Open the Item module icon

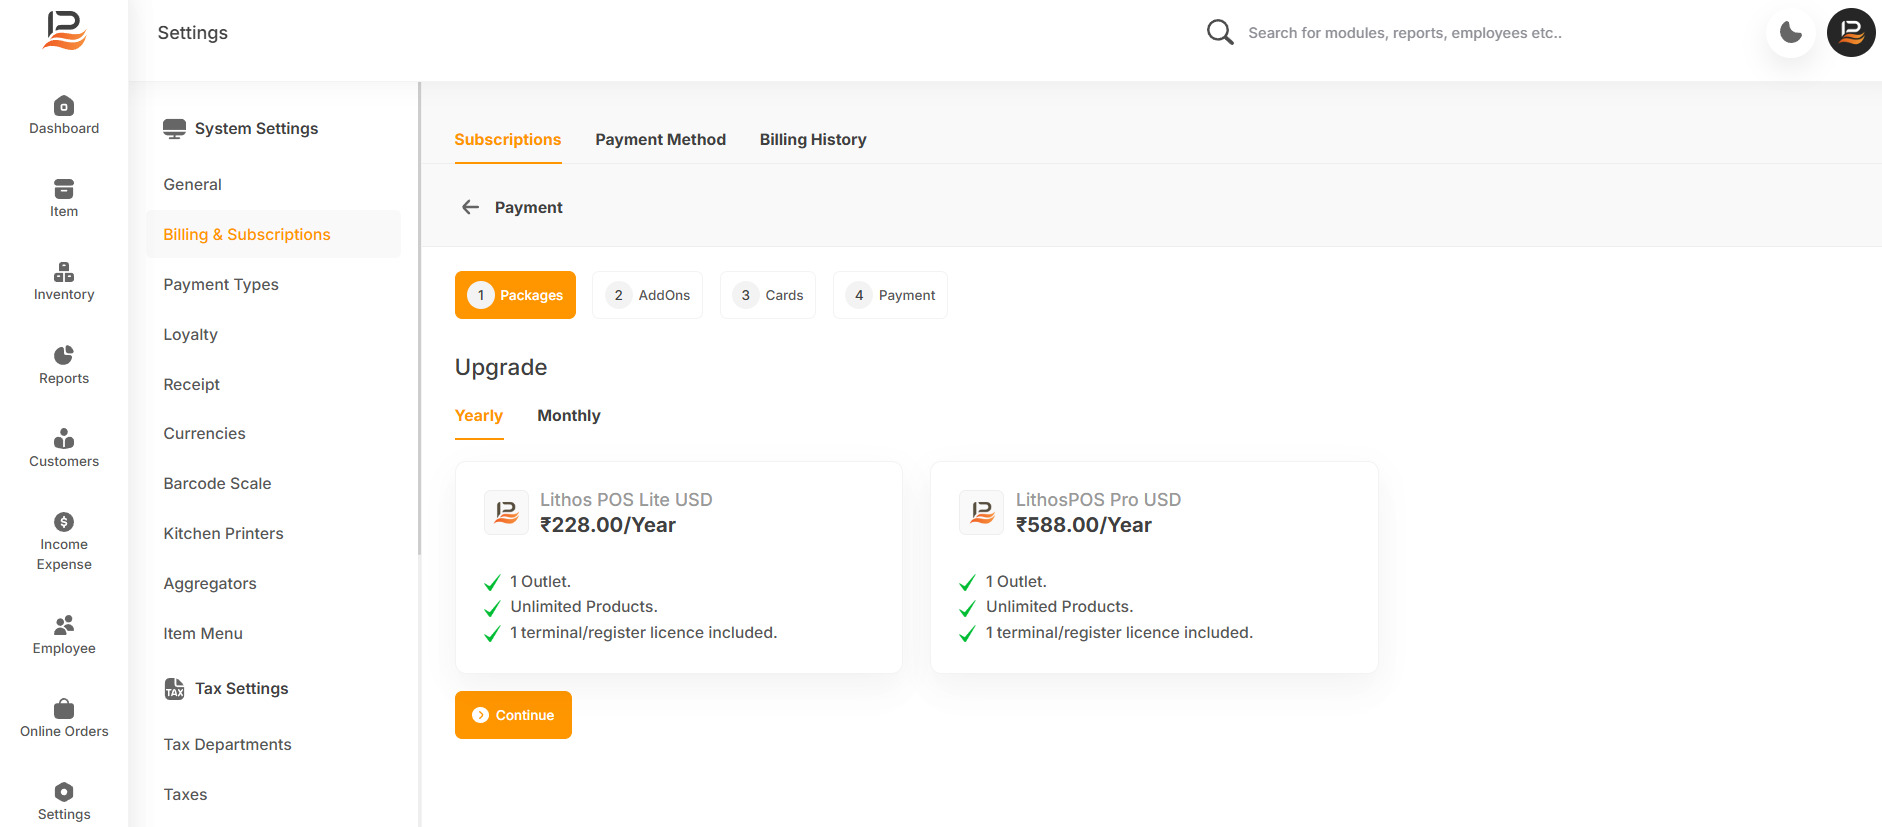click(x=64, y=189)
